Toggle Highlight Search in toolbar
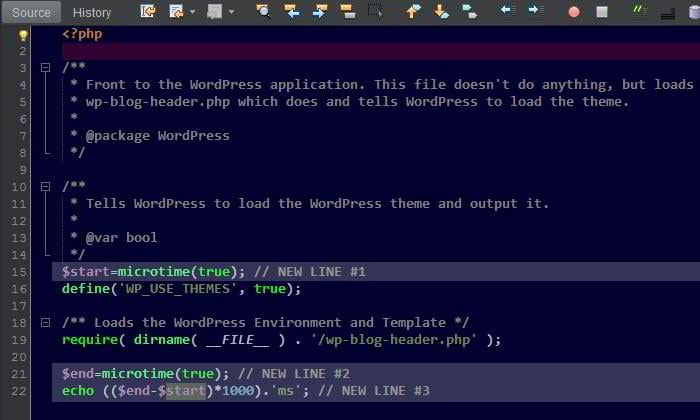The image size is (700, 420). coord(348,12)
